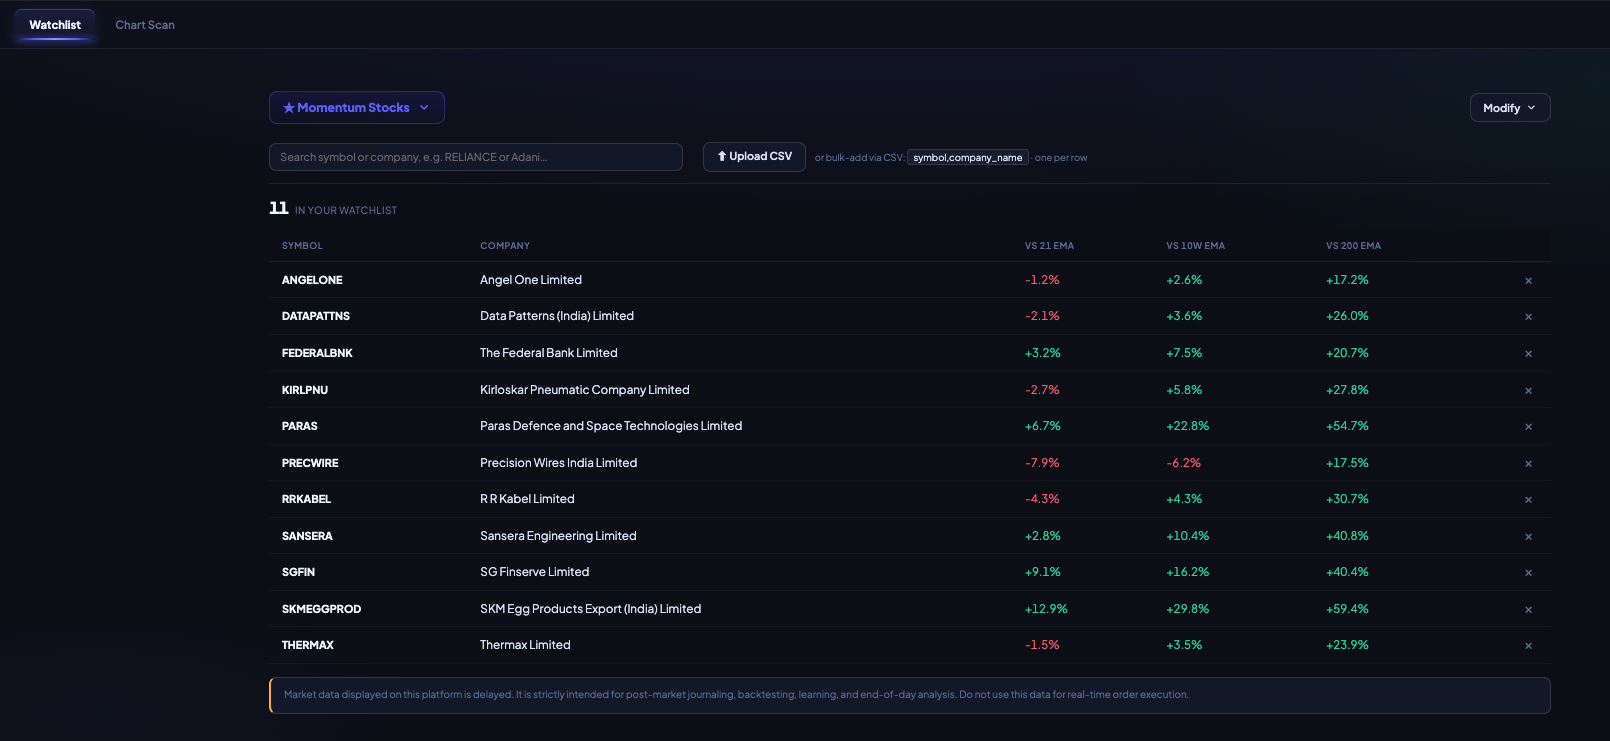
Task: Click KIRLPNU's +27.8% 200 EMA value
Action: coord(1347,390)
